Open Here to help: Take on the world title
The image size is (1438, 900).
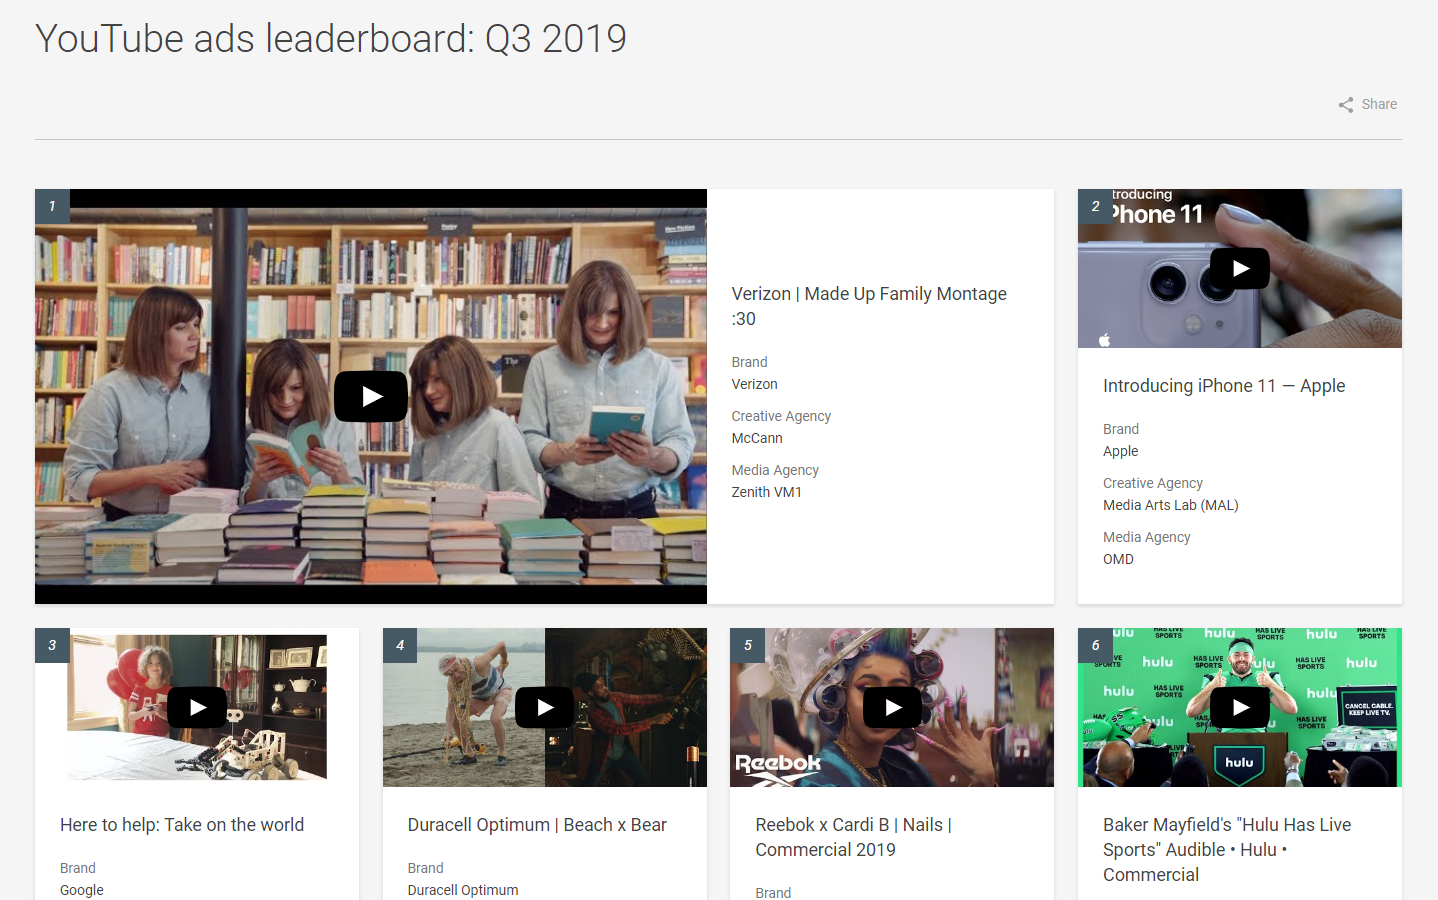[x=182, y=825]
